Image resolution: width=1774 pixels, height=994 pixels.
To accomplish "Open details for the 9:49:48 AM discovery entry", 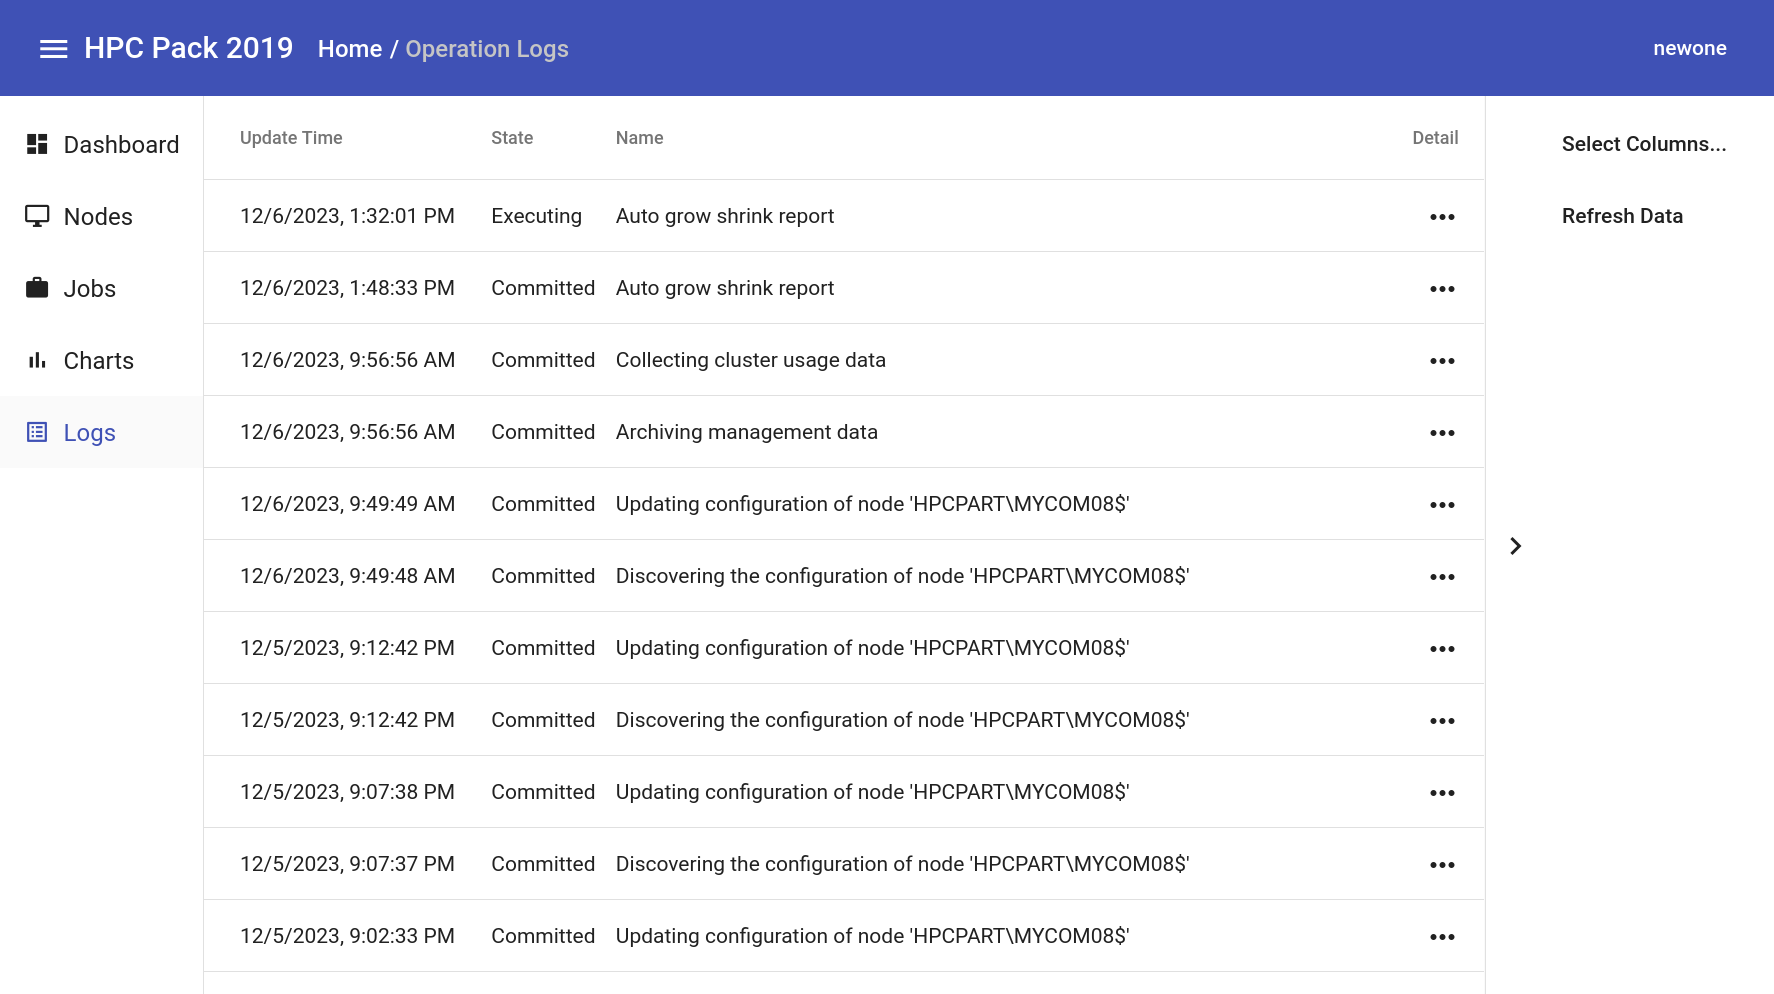I will (1443, 575).
